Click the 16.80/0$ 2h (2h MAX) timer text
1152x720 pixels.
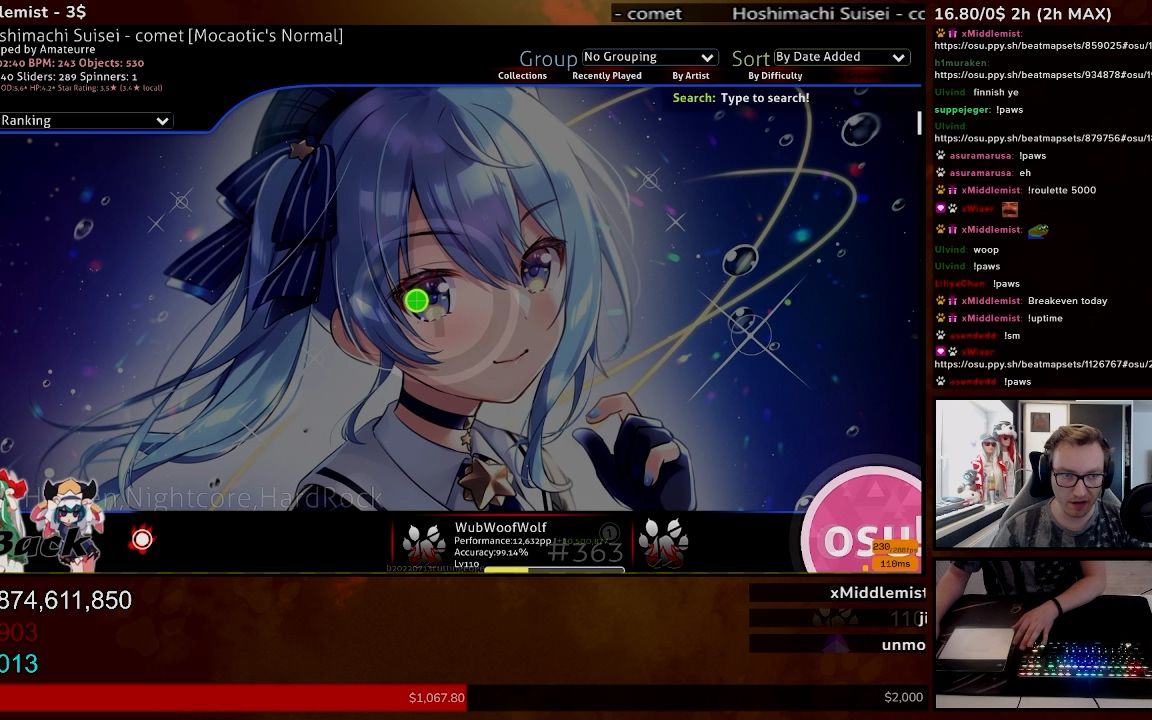(1023, 13)
